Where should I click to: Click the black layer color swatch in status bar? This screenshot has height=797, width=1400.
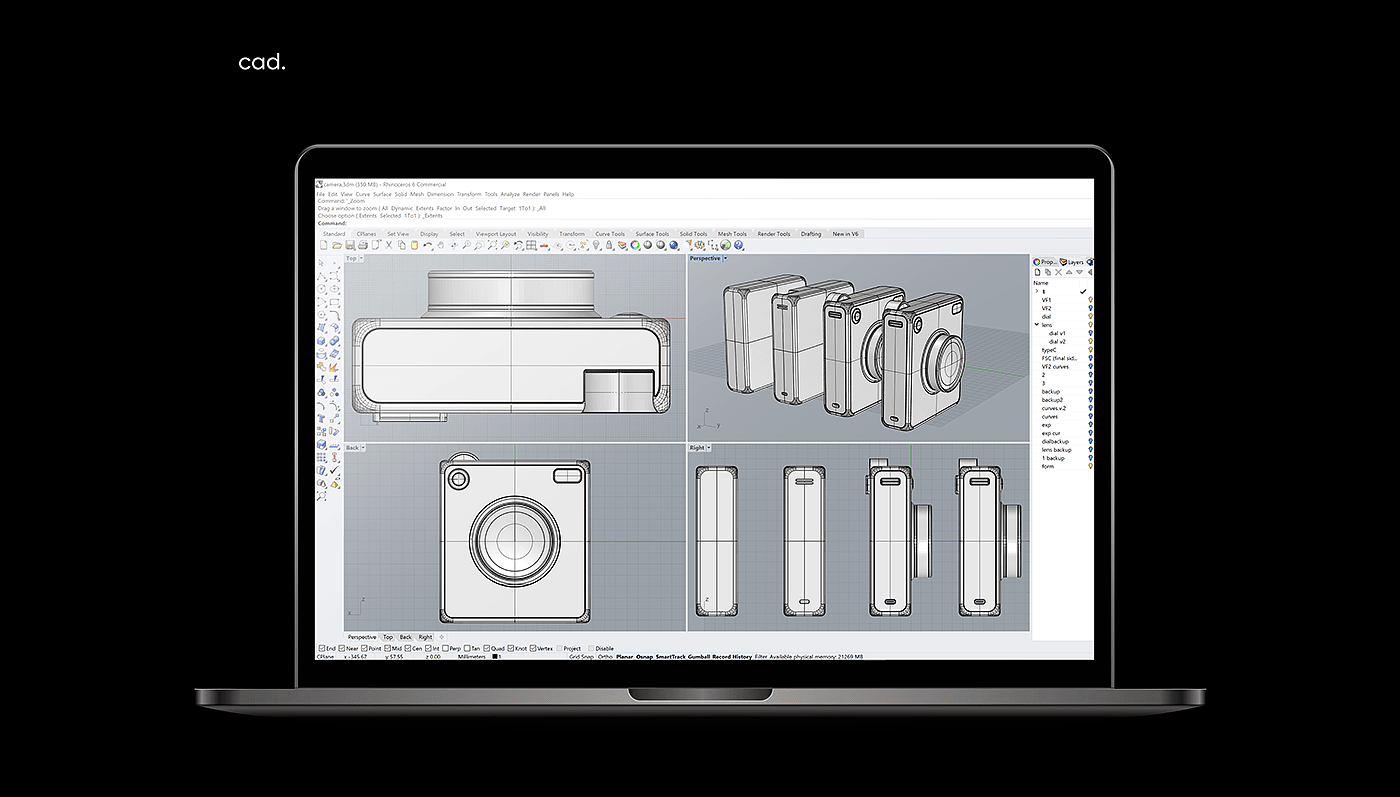point(495,657)
